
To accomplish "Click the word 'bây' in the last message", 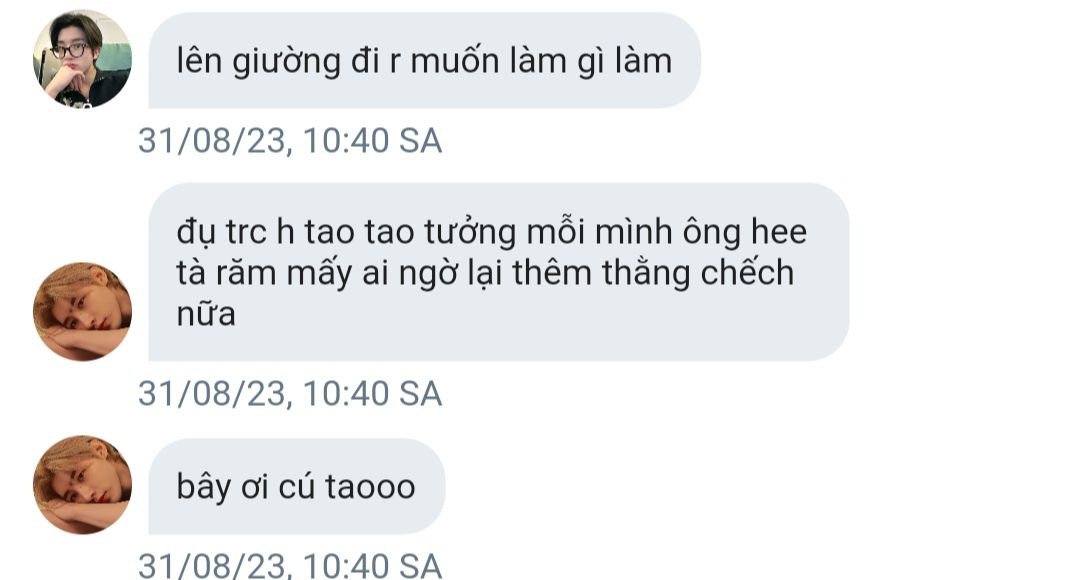I will pos(203,488).
